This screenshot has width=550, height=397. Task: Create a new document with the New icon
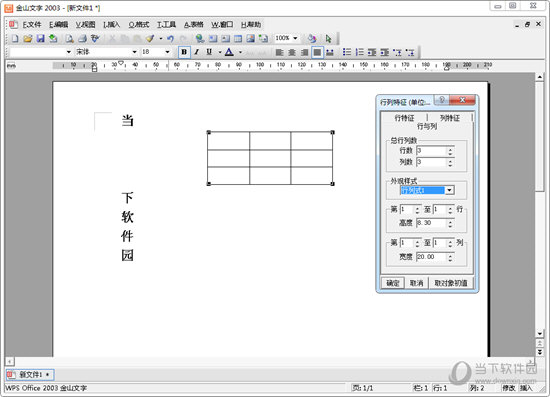[x=15, y=38]
